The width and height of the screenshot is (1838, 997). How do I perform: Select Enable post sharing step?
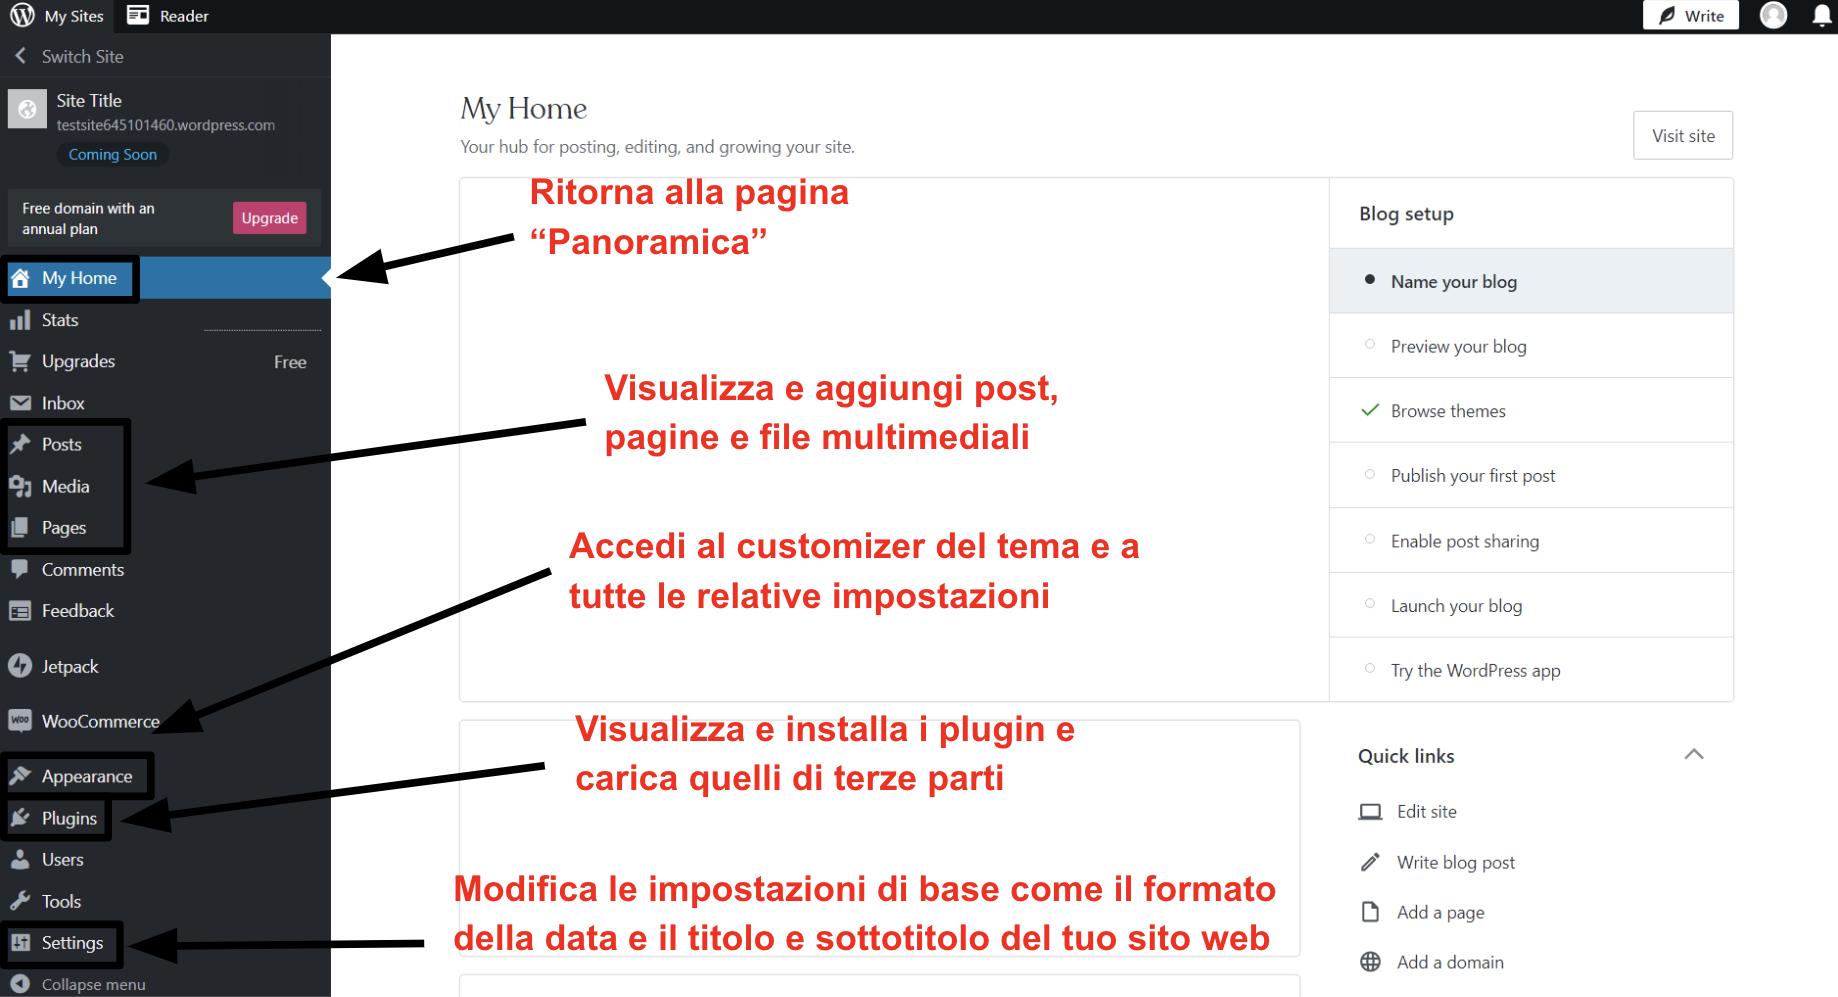pos(1531,541)
